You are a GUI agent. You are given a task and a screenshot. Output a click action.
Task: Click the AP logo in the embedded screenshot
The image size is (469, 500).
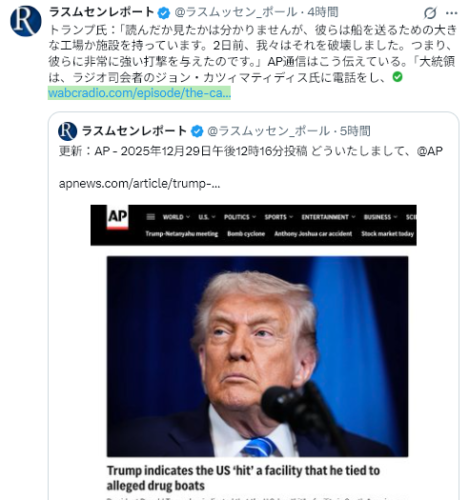[117, 217]
